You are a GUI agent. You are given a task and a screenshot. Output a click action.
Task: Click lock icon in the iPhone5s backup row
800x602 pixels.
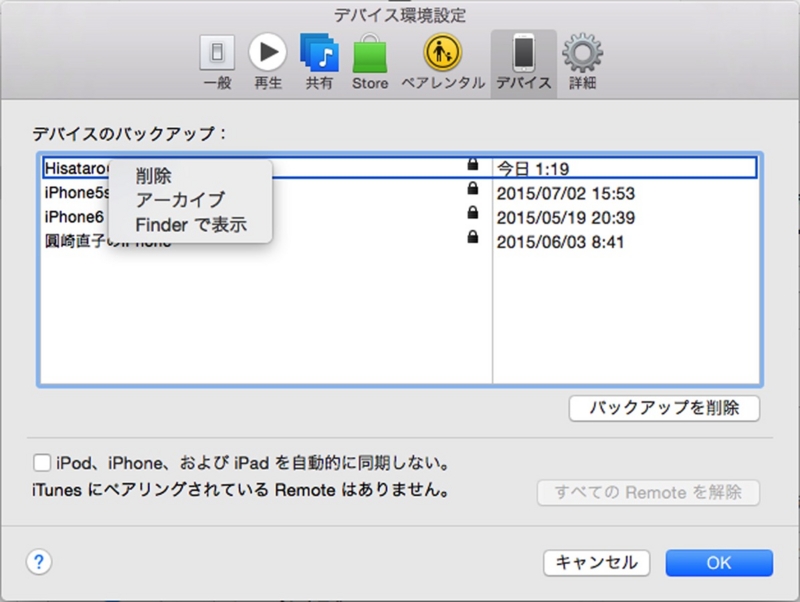tap(473, 188)
